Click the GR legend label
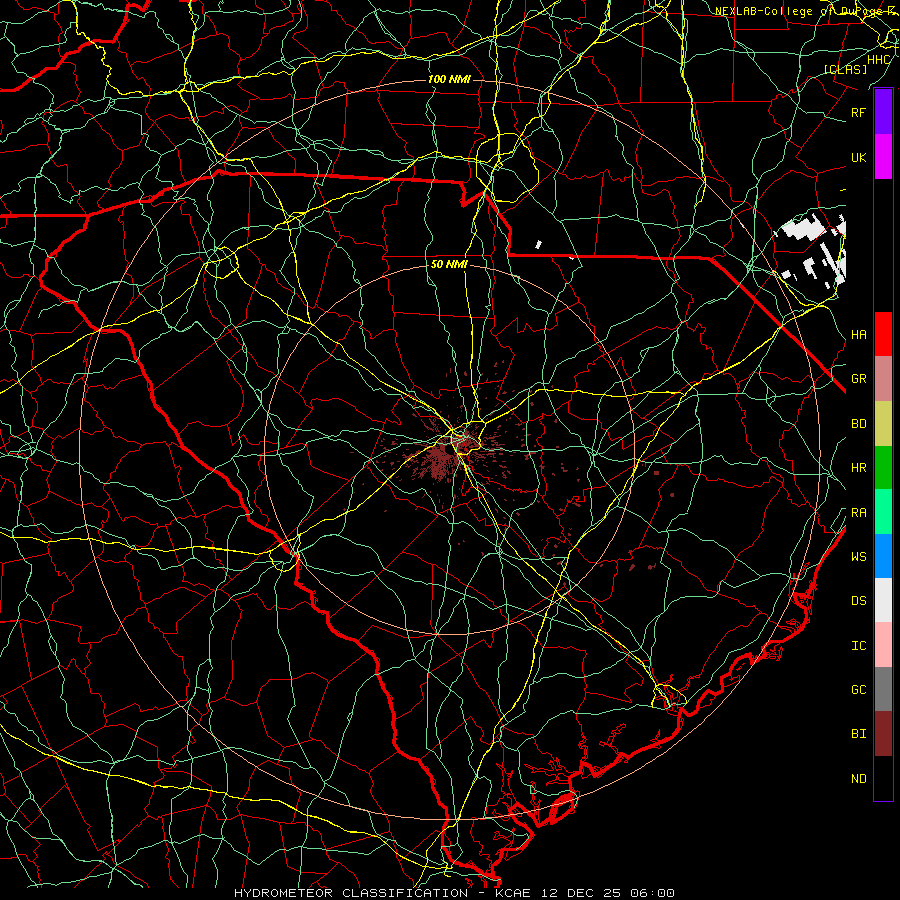 [x=858, y=379]
